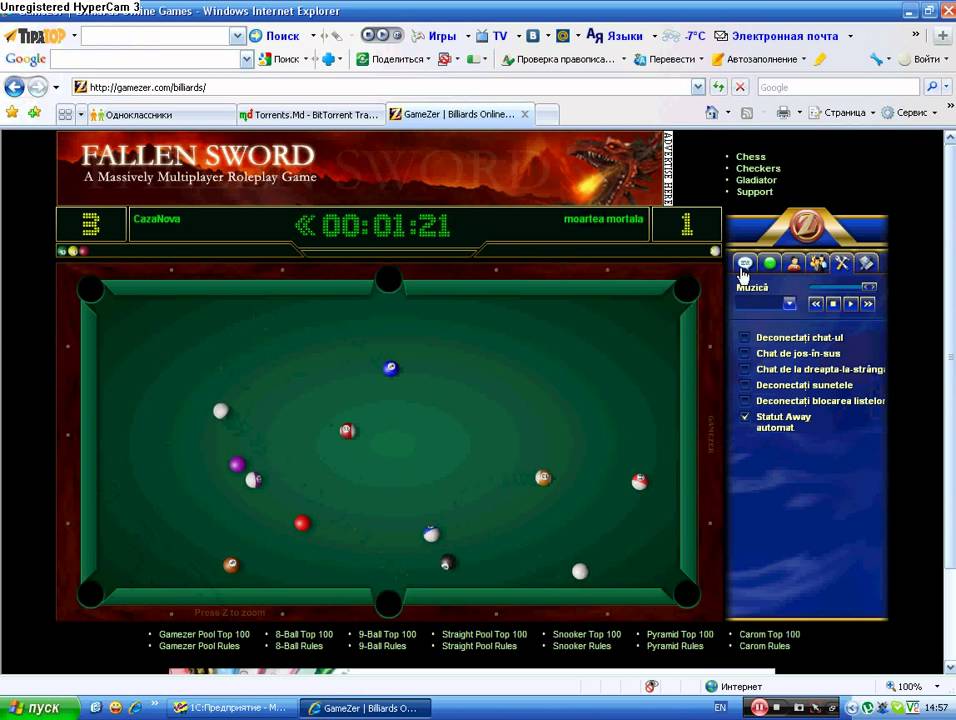Screen dimensions: 956x720
Task: Open the chat bubble tab in GameZer panel
Action: point(744,263)
